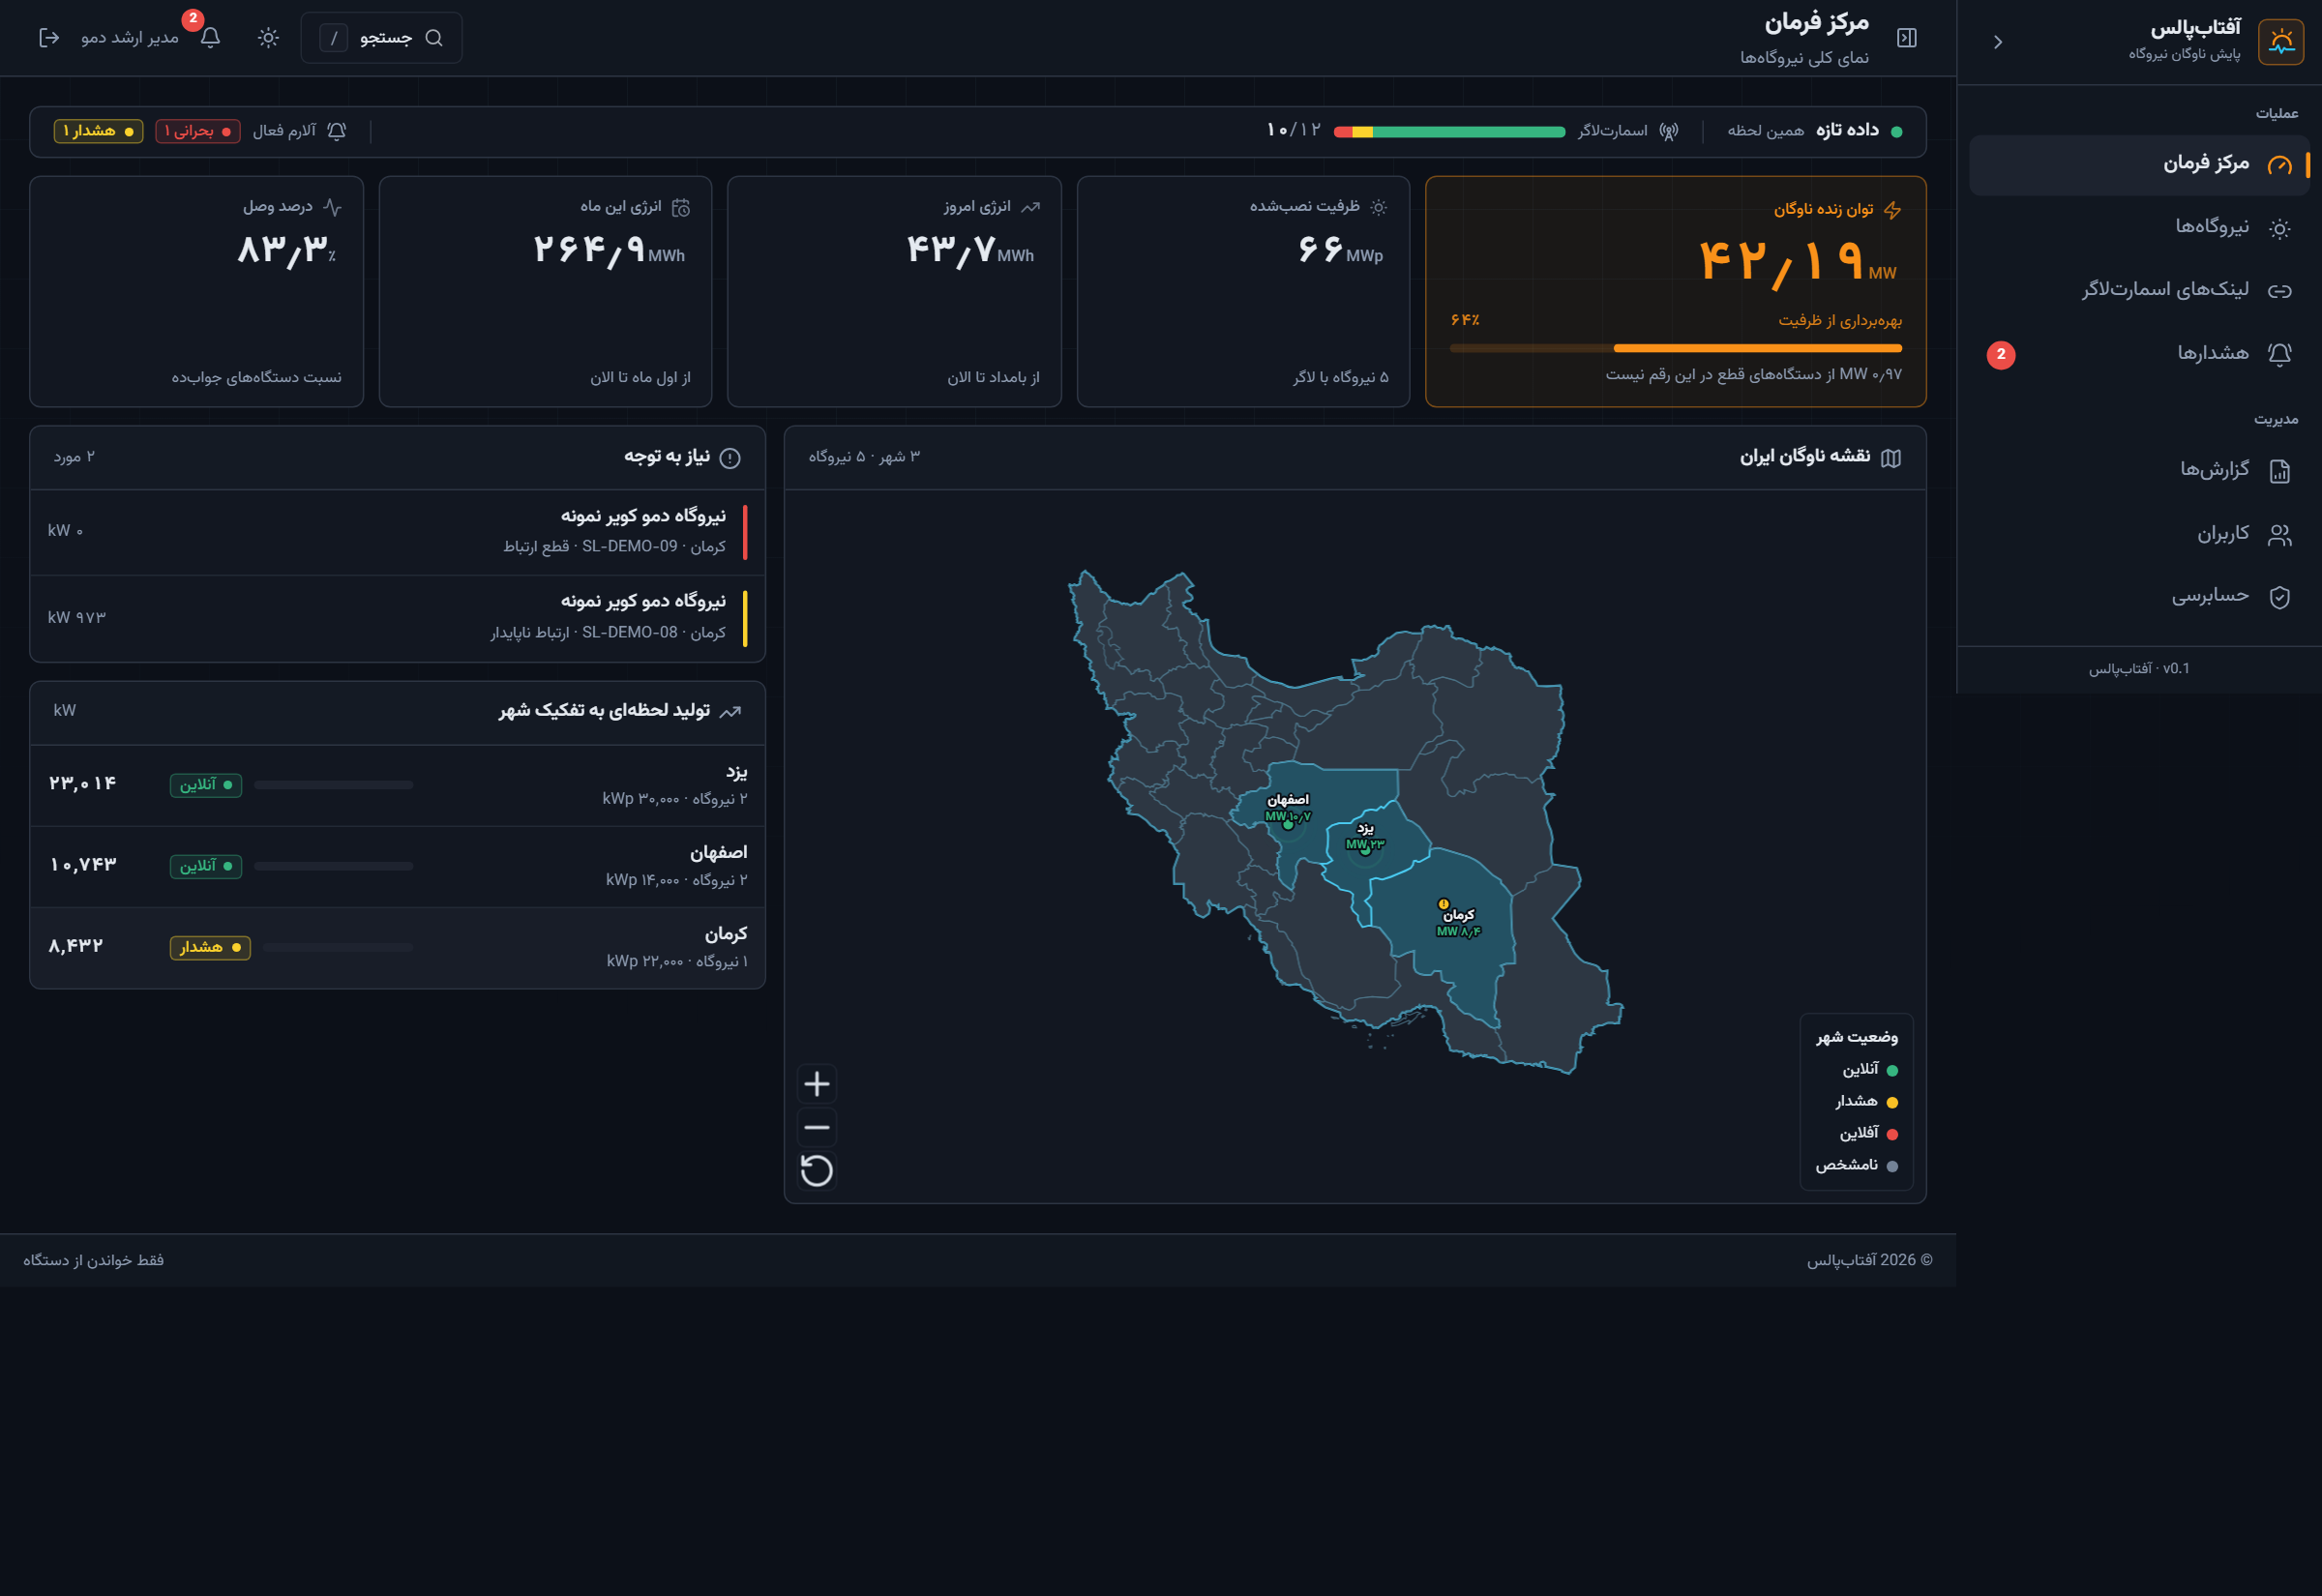Viewport: 2322px width, 1596px height.
Task: Open هشدارها in the sidebar
Action: [x=2138, y=353]
